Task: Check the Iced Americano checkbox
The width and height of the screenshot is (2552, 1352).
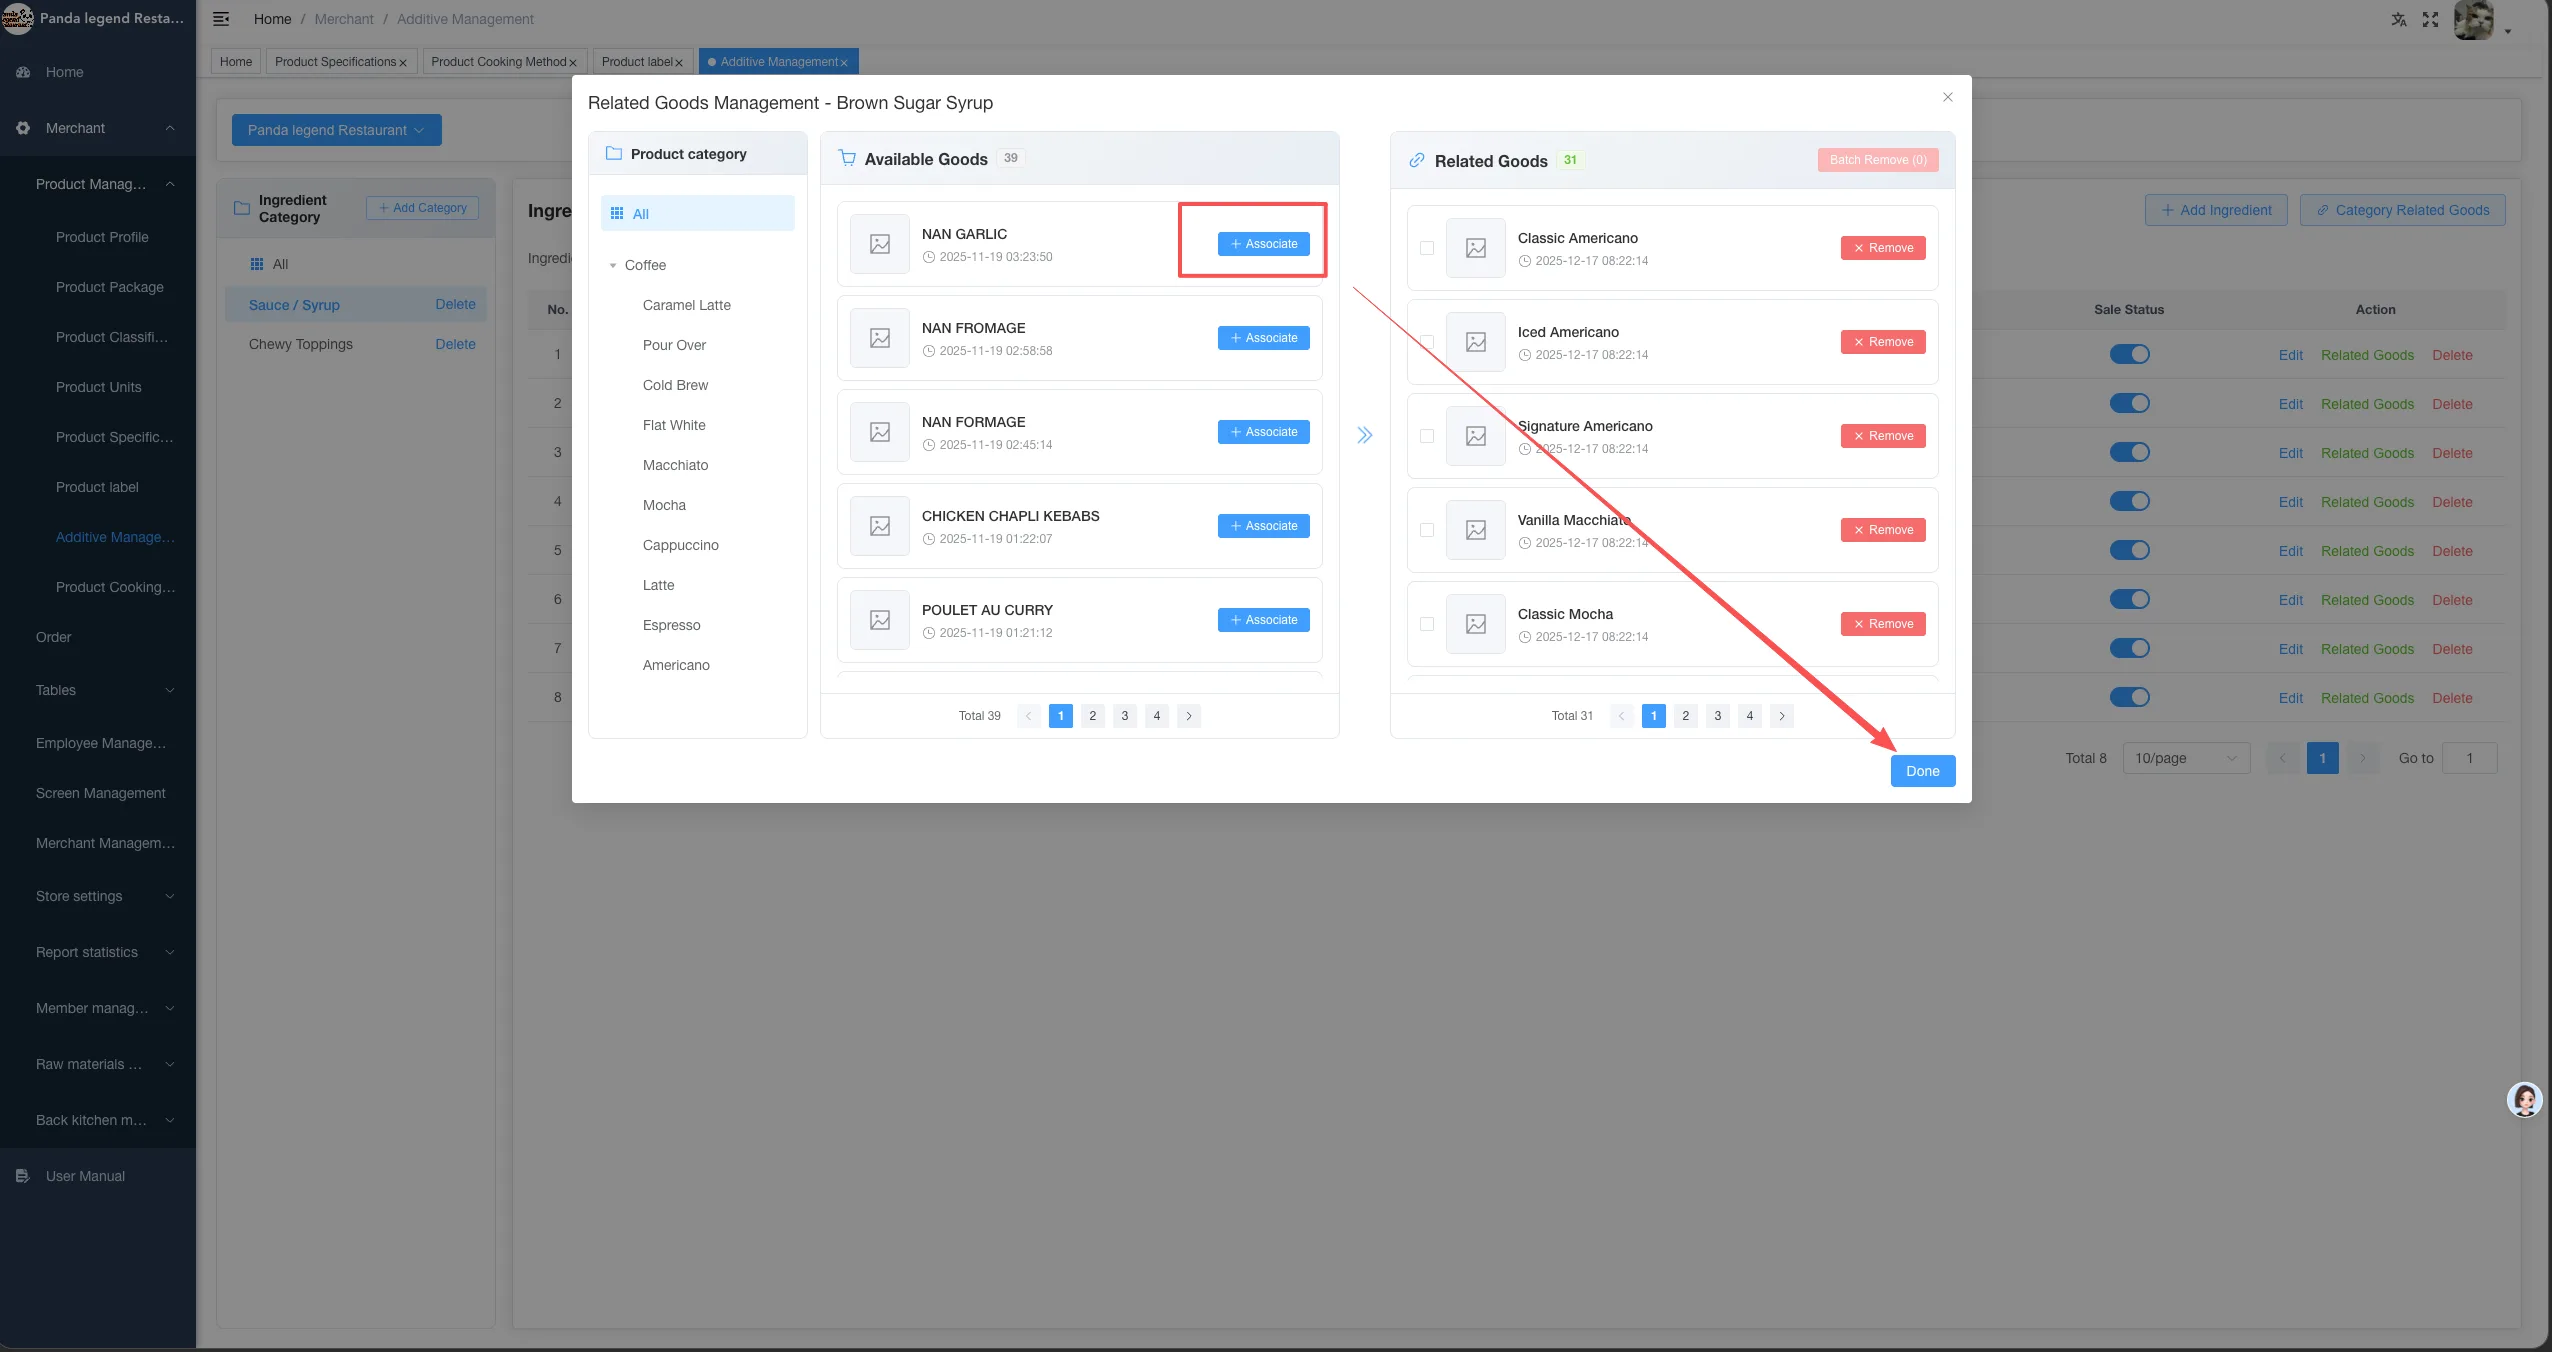Action: (x=1427, y=342)
